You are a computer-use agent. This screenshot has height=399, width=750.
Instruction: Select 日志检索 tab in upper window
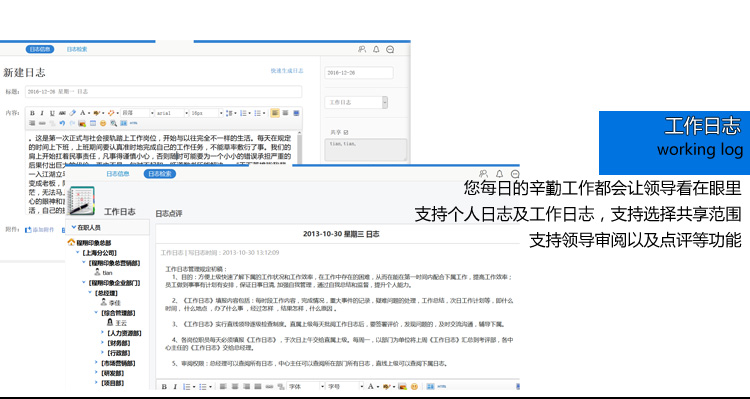[x=77, y=49]
